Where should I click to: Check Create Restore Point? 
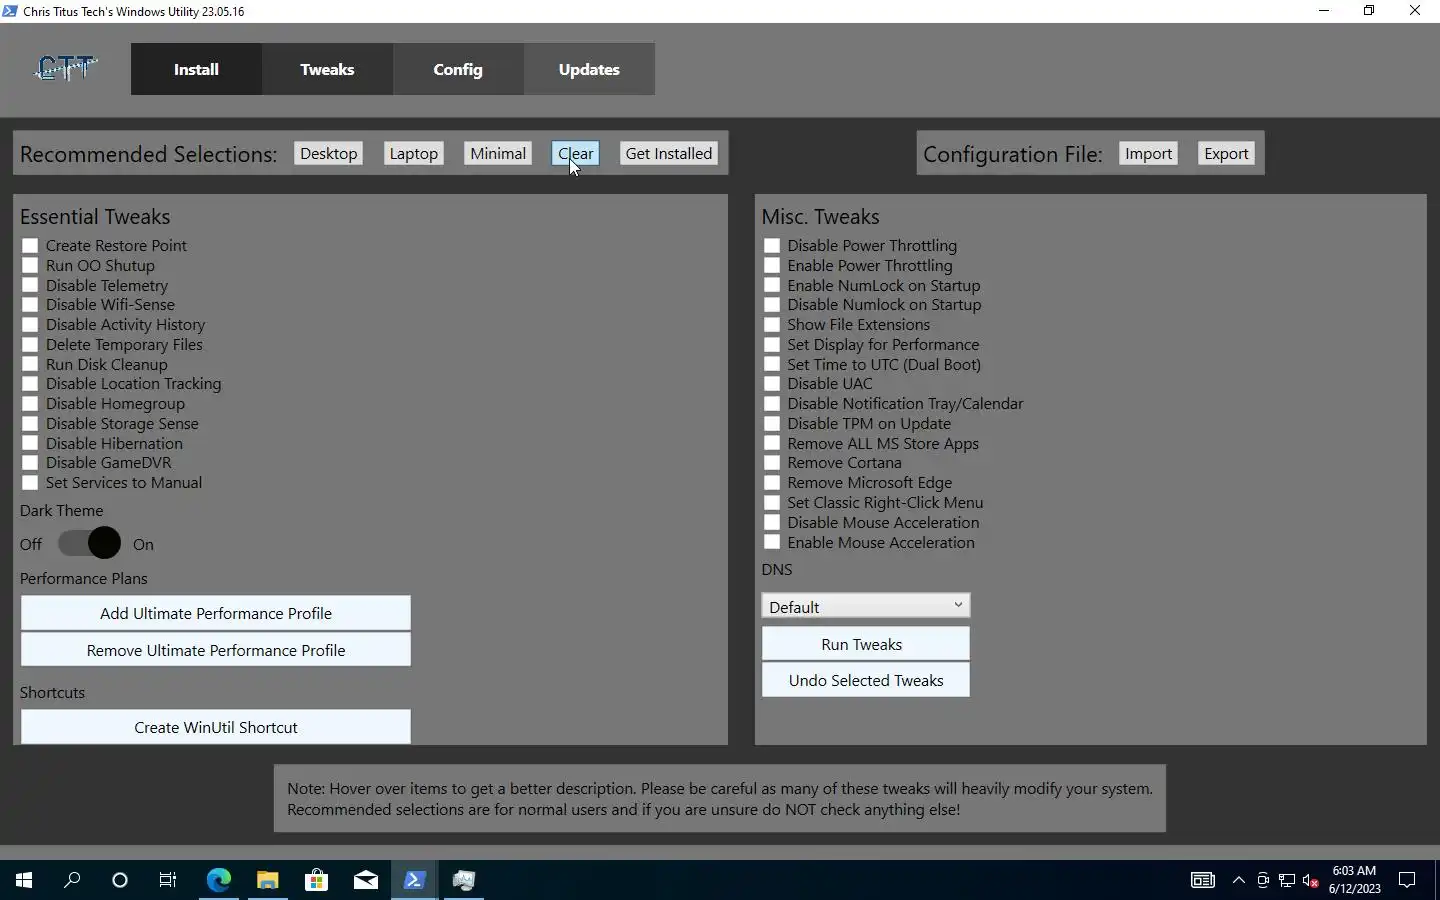coord(30,245)
